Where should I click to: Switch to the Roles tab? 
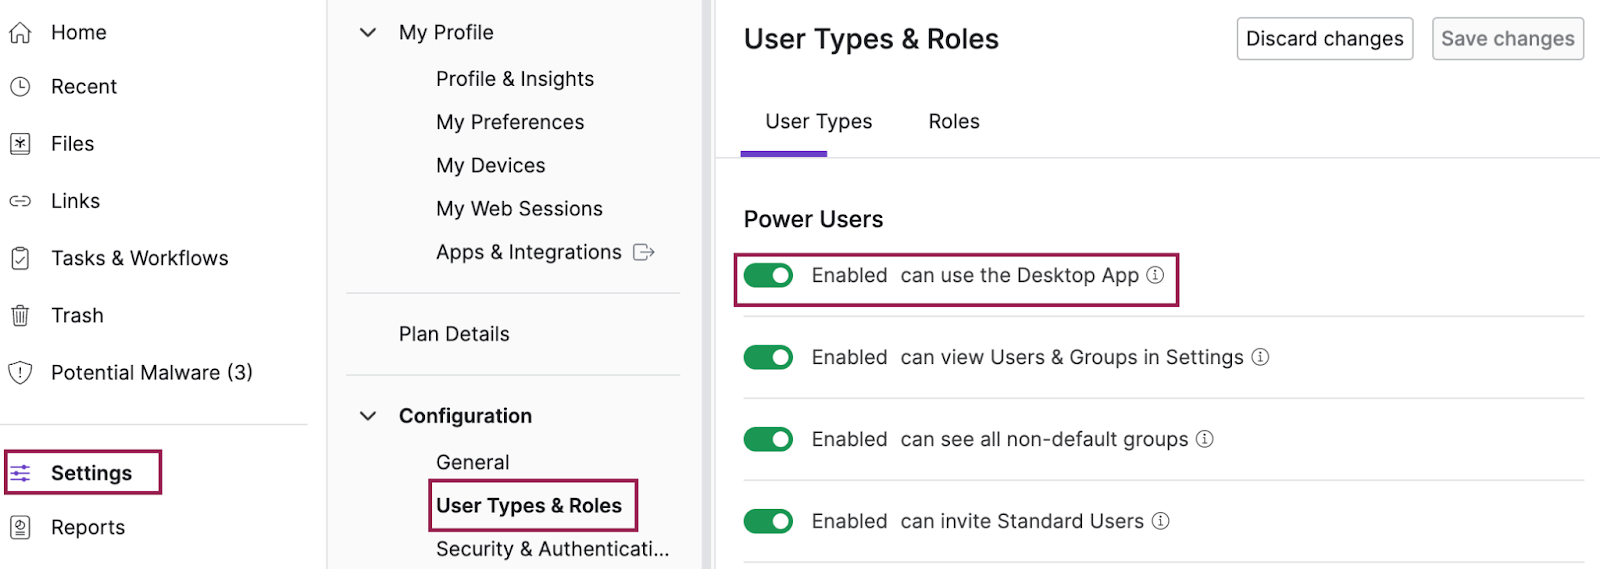click(953, 122)
